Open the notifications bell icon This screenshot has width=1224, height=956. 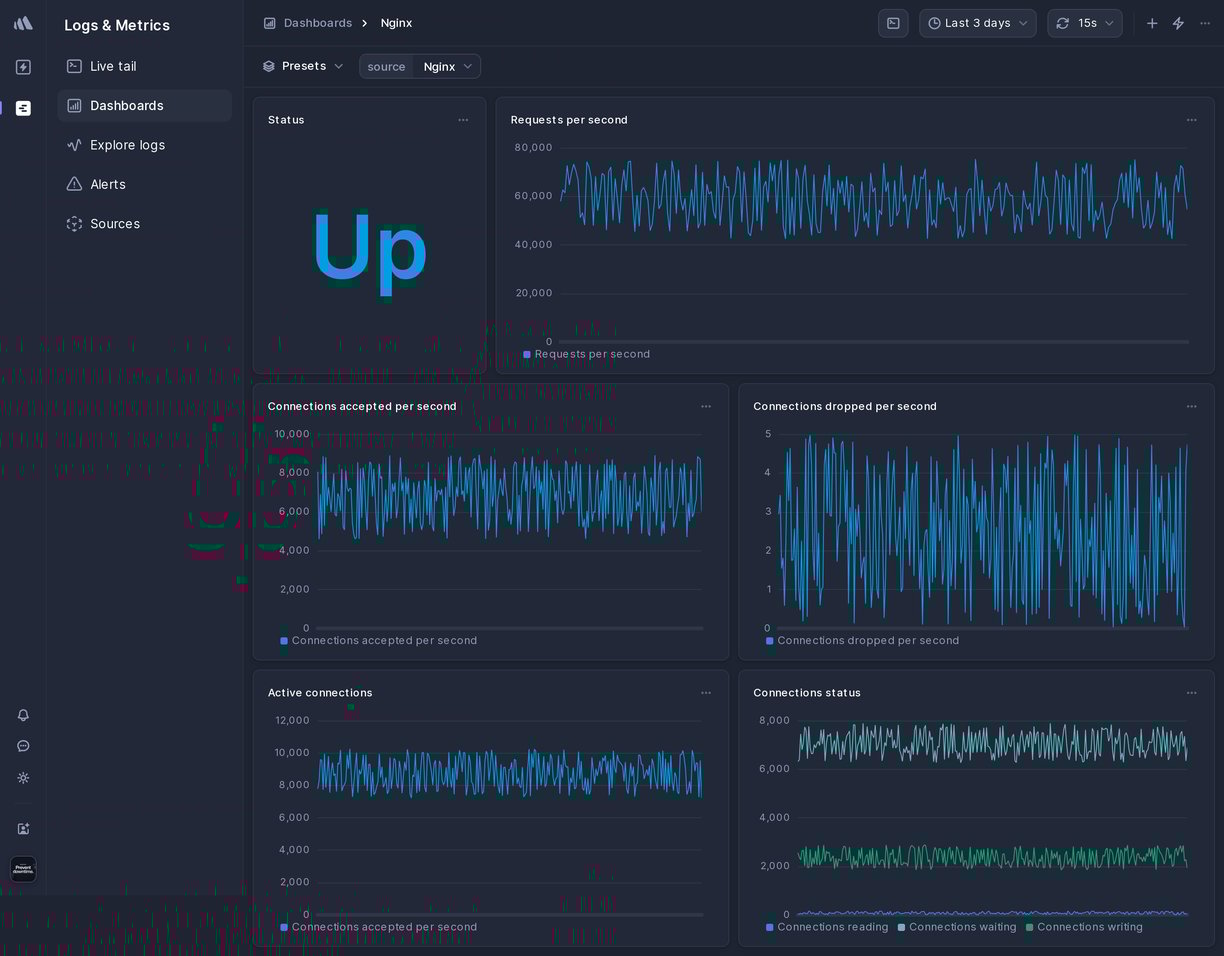point(22,715)
